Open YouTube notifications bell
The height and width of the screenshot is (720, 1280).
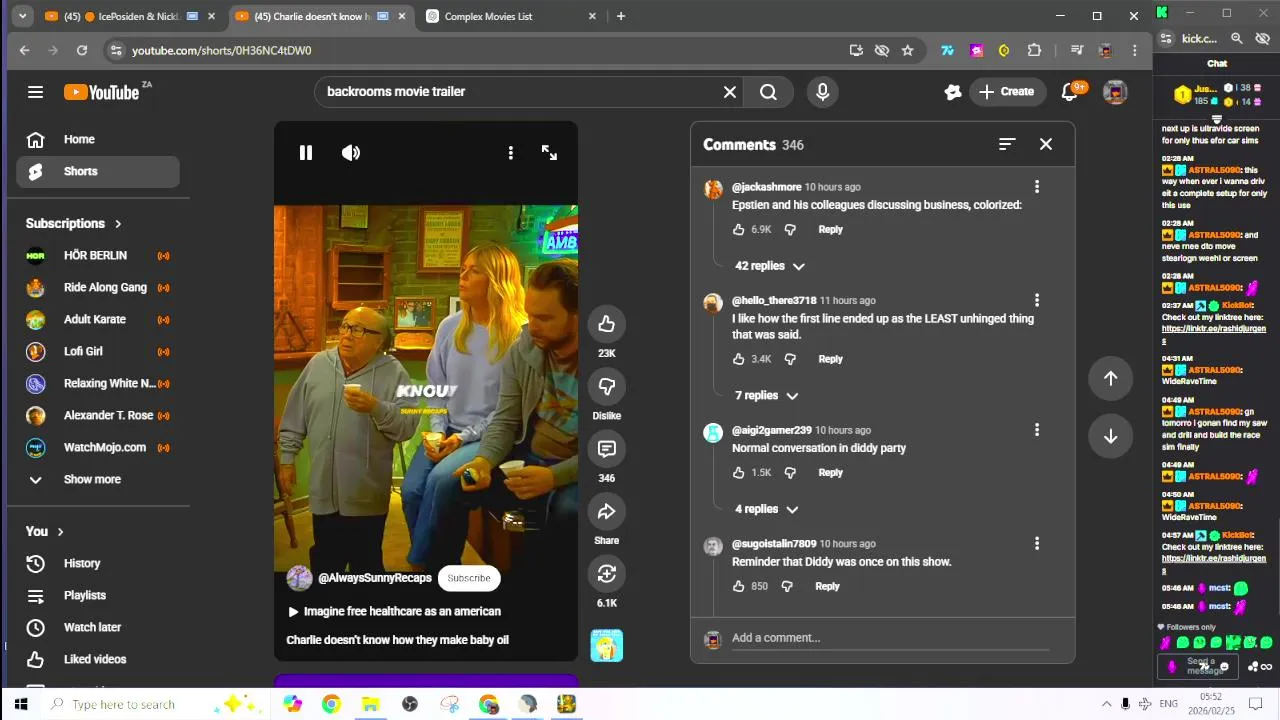click(x=1070, y=92)
